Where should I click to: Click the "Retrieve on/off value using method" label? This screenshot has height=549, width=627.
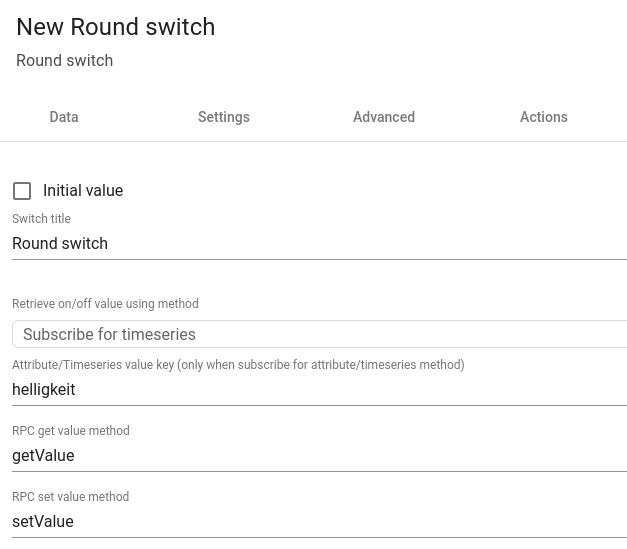tap(105, 304)
